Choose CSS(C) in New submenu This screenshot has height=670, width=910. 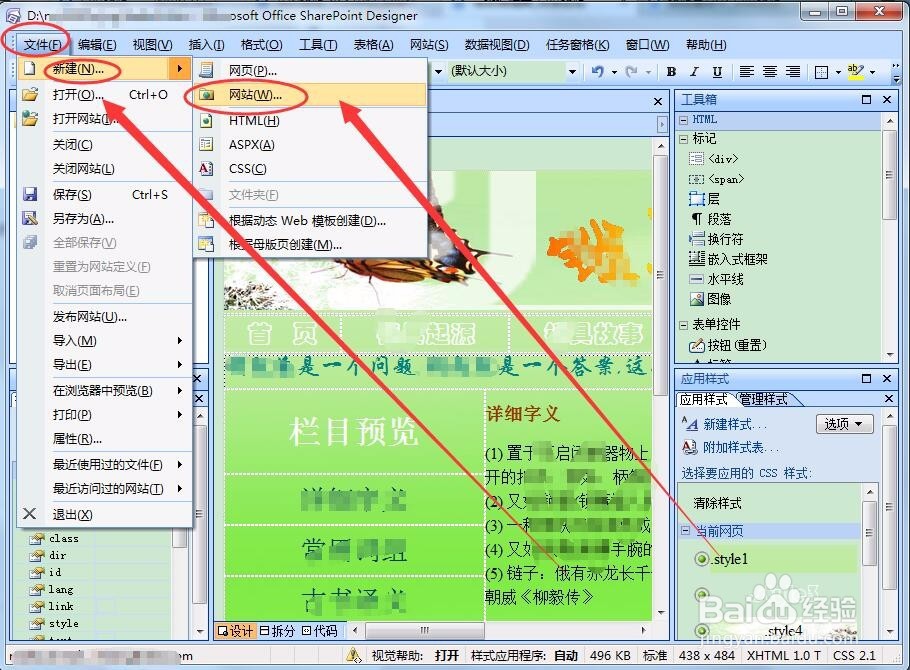pyautogui.click(x=310, y=169)
